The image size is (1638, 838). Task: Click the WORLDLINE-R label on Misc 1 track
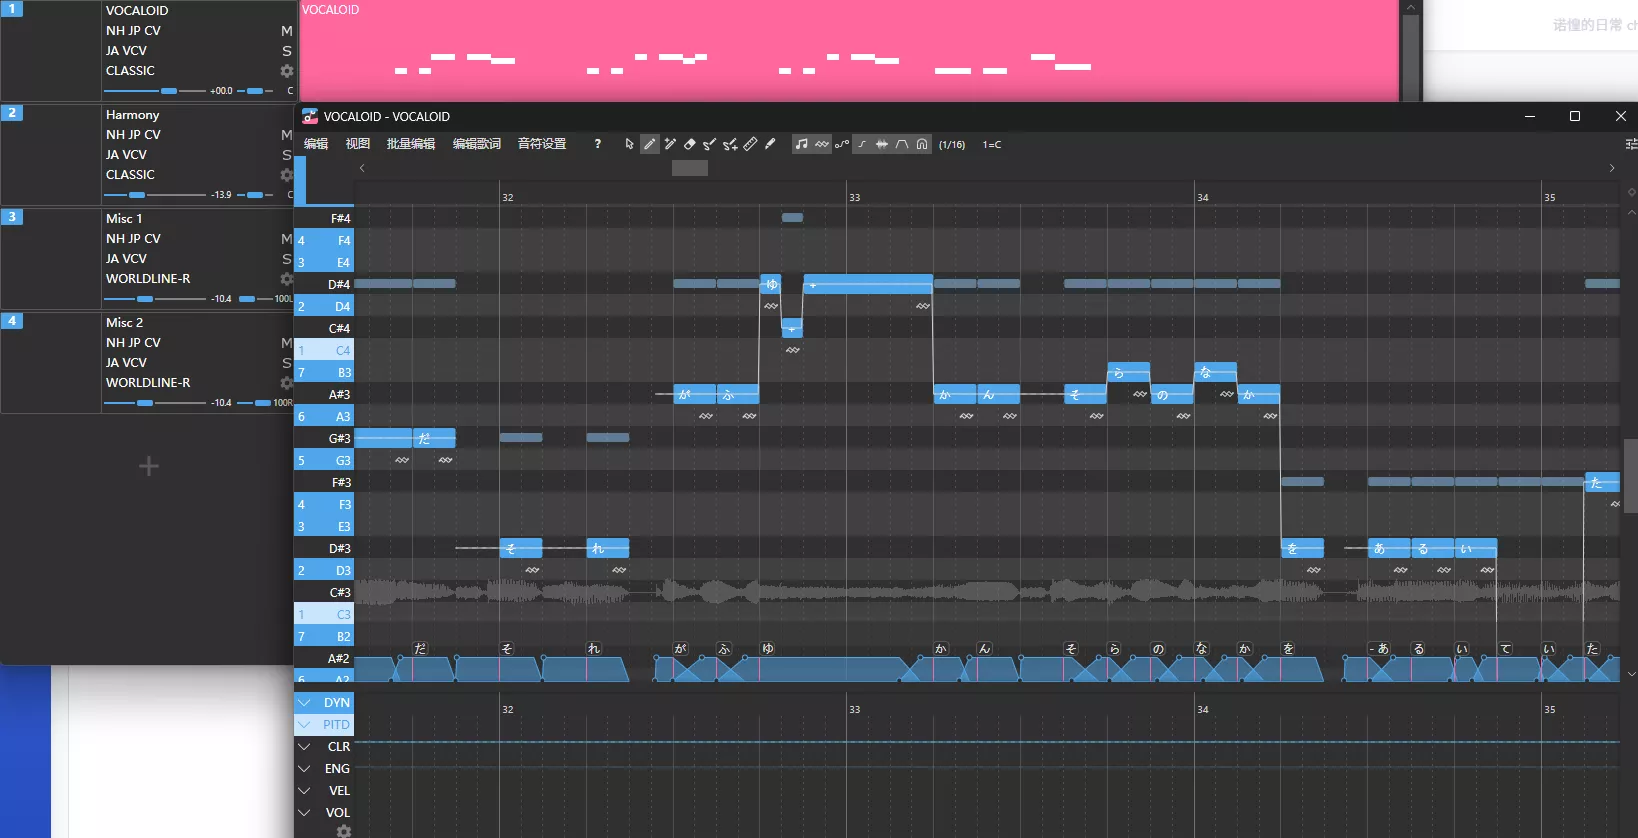click(x=148, y=279)
